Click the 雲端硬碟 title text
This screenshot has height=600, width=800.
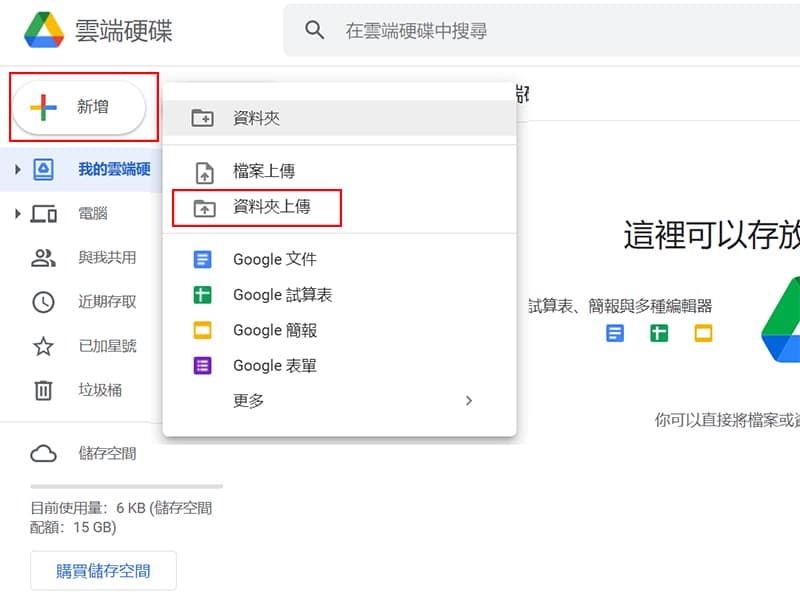click(124, 31)
